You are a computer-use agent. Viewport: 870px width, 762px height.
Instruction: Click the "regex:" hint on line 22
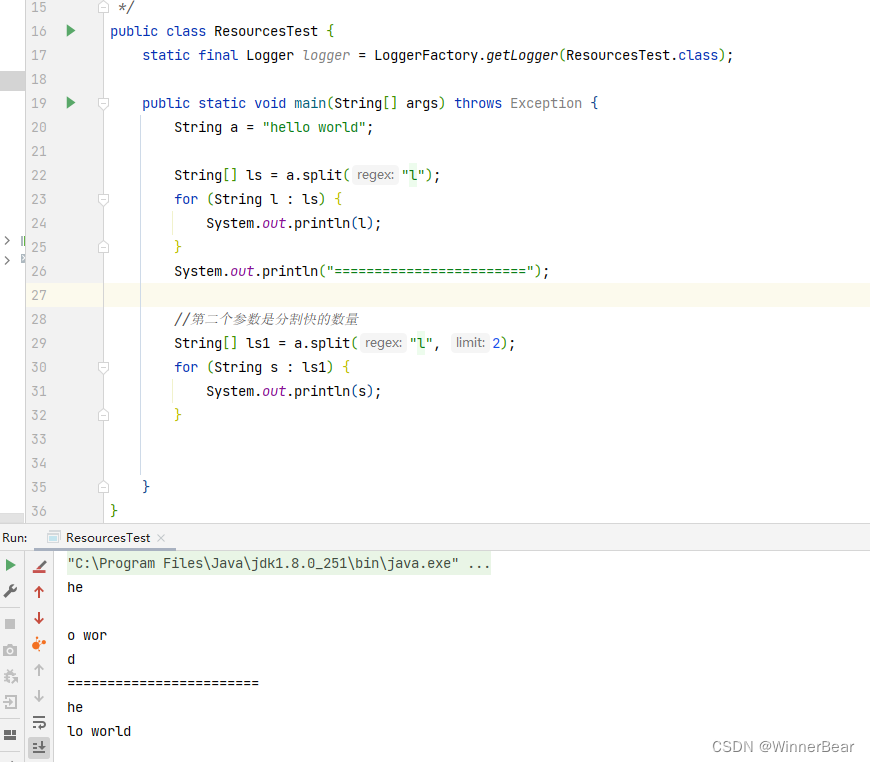click(x=376, y=175)
